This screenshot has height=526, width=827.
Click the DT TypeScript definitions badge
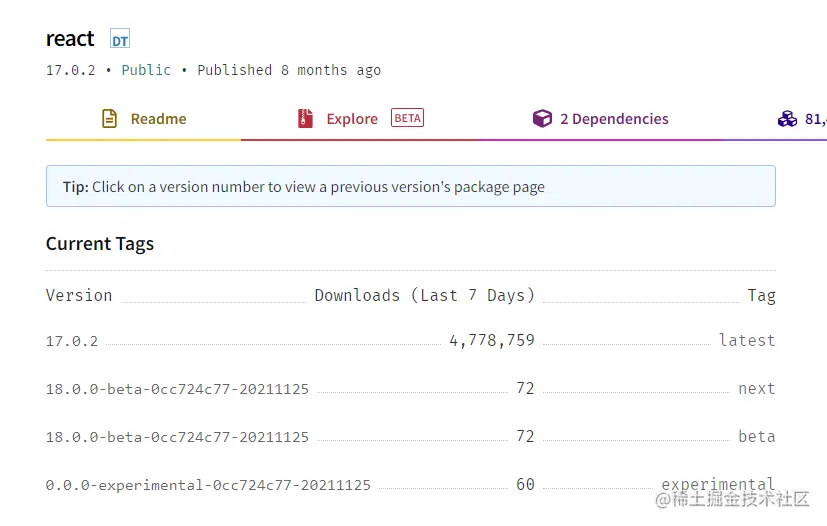pos(120,39)
